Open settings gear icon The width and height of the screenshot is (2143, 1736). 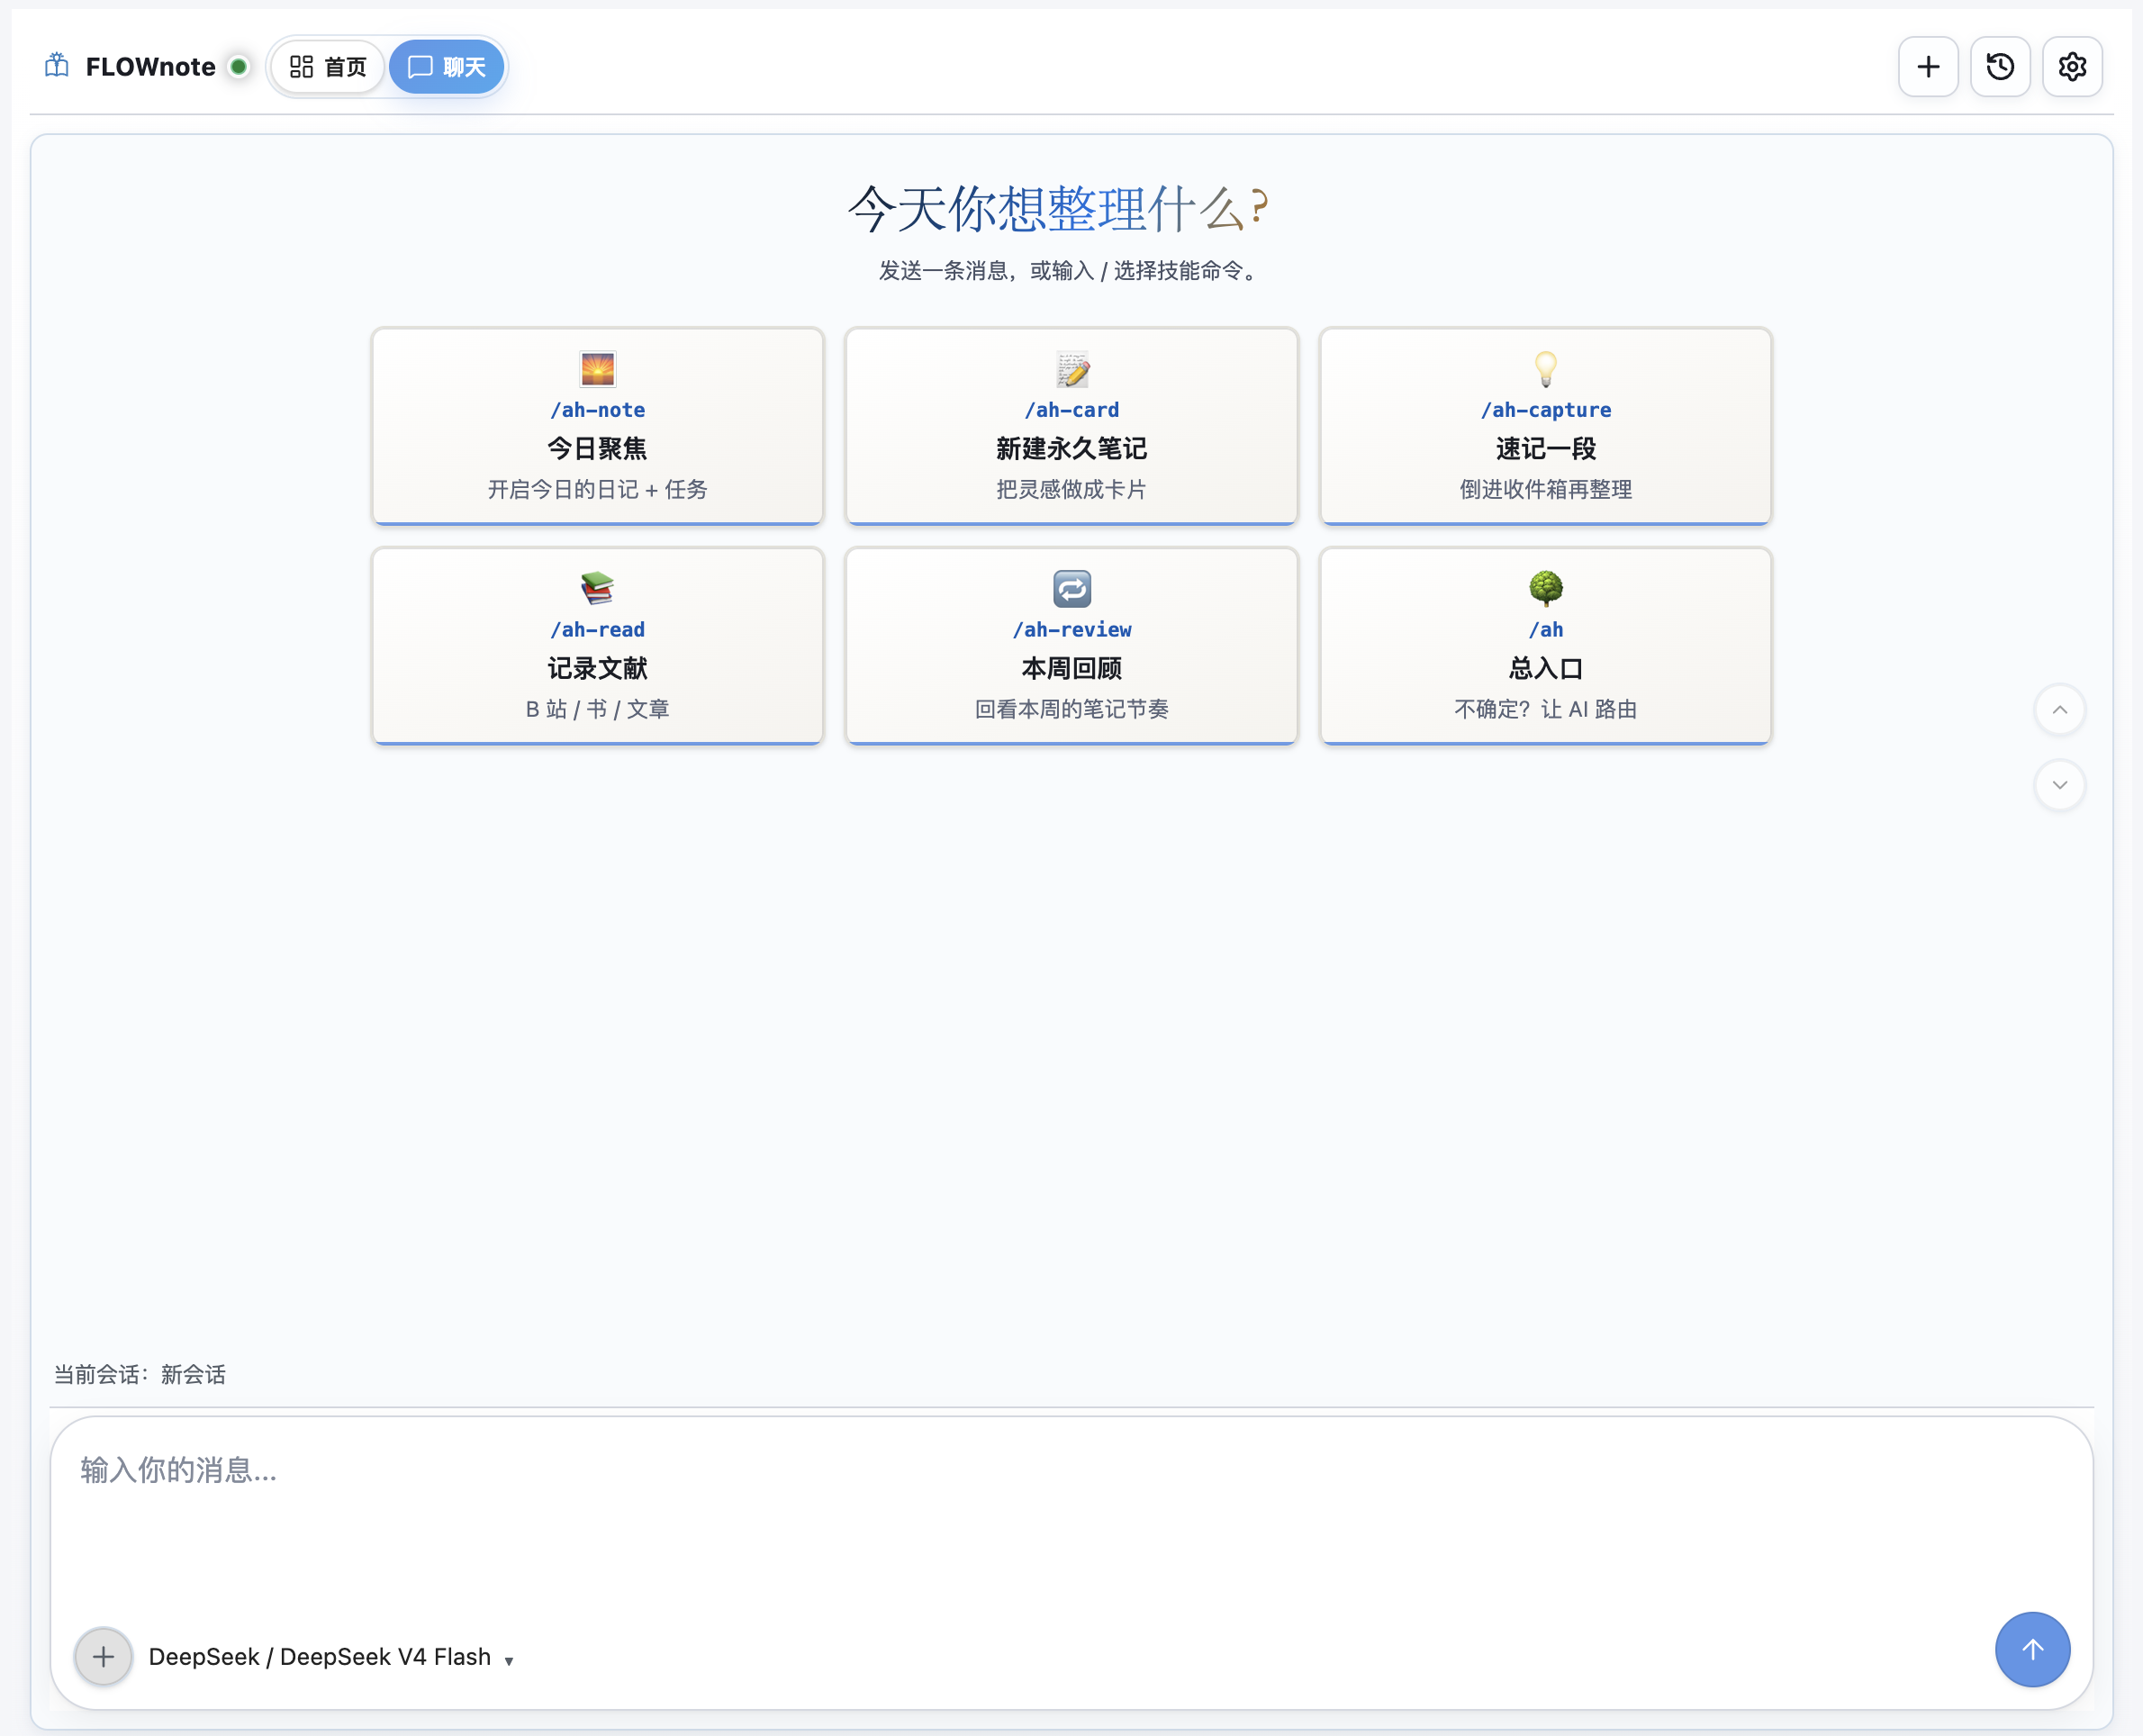pos(2072,67)
